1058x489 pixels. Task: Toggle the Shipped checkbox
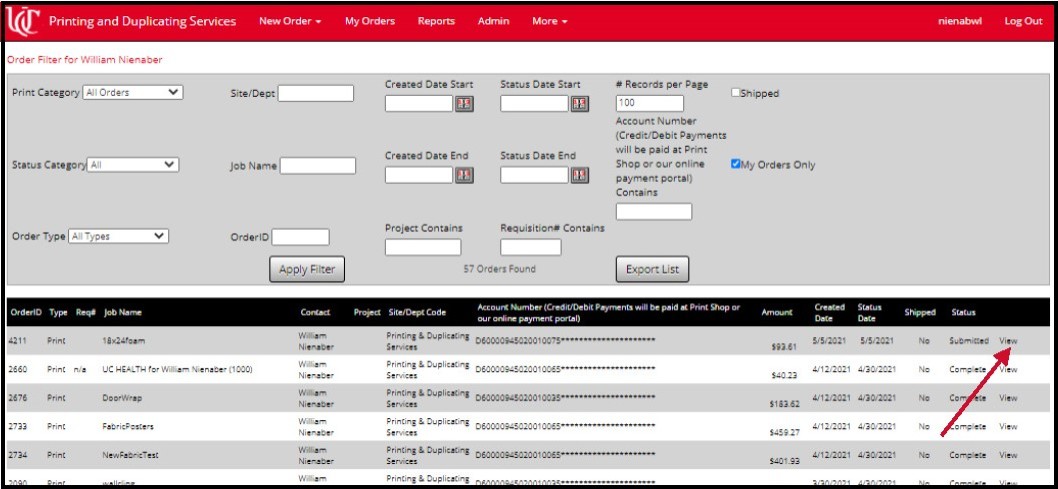[735, 93]
